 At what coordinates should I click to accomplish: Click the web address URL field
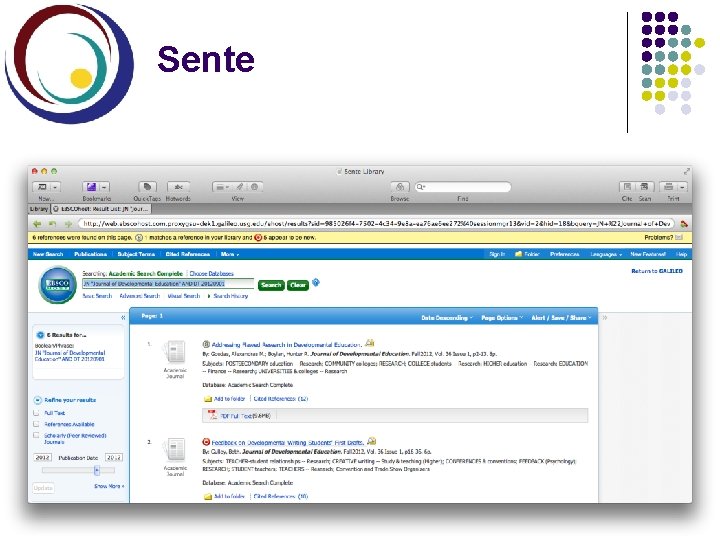click(376, 224)
